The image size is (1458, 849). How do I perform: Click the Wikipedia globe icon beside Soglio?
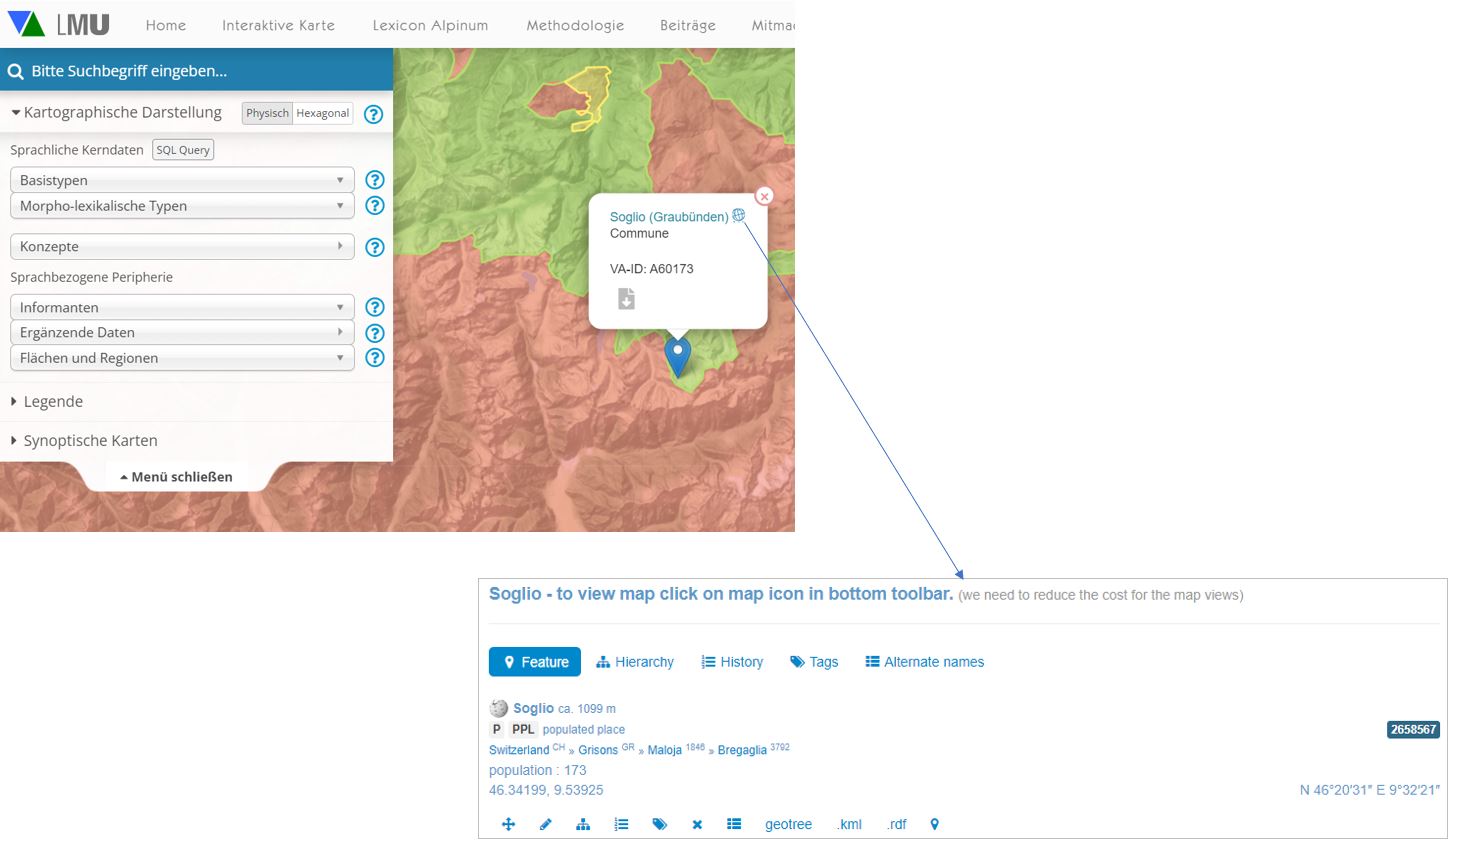[x=499, y=708]
